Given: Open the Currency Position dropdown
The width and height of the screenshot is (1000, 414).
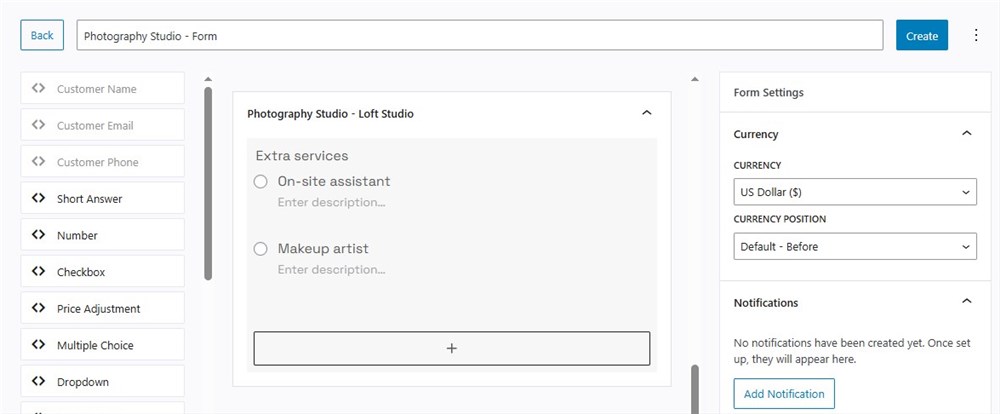Looking at the screenshot, I should tap(855, 246).
